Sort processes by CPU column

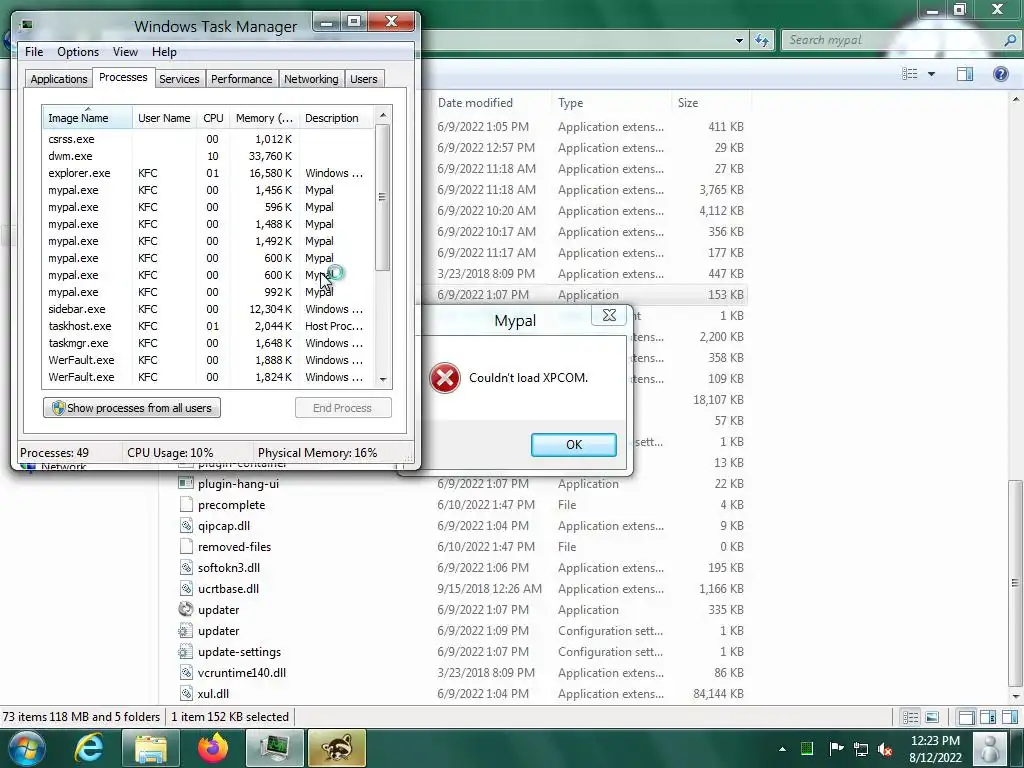(x=213, y=118)
